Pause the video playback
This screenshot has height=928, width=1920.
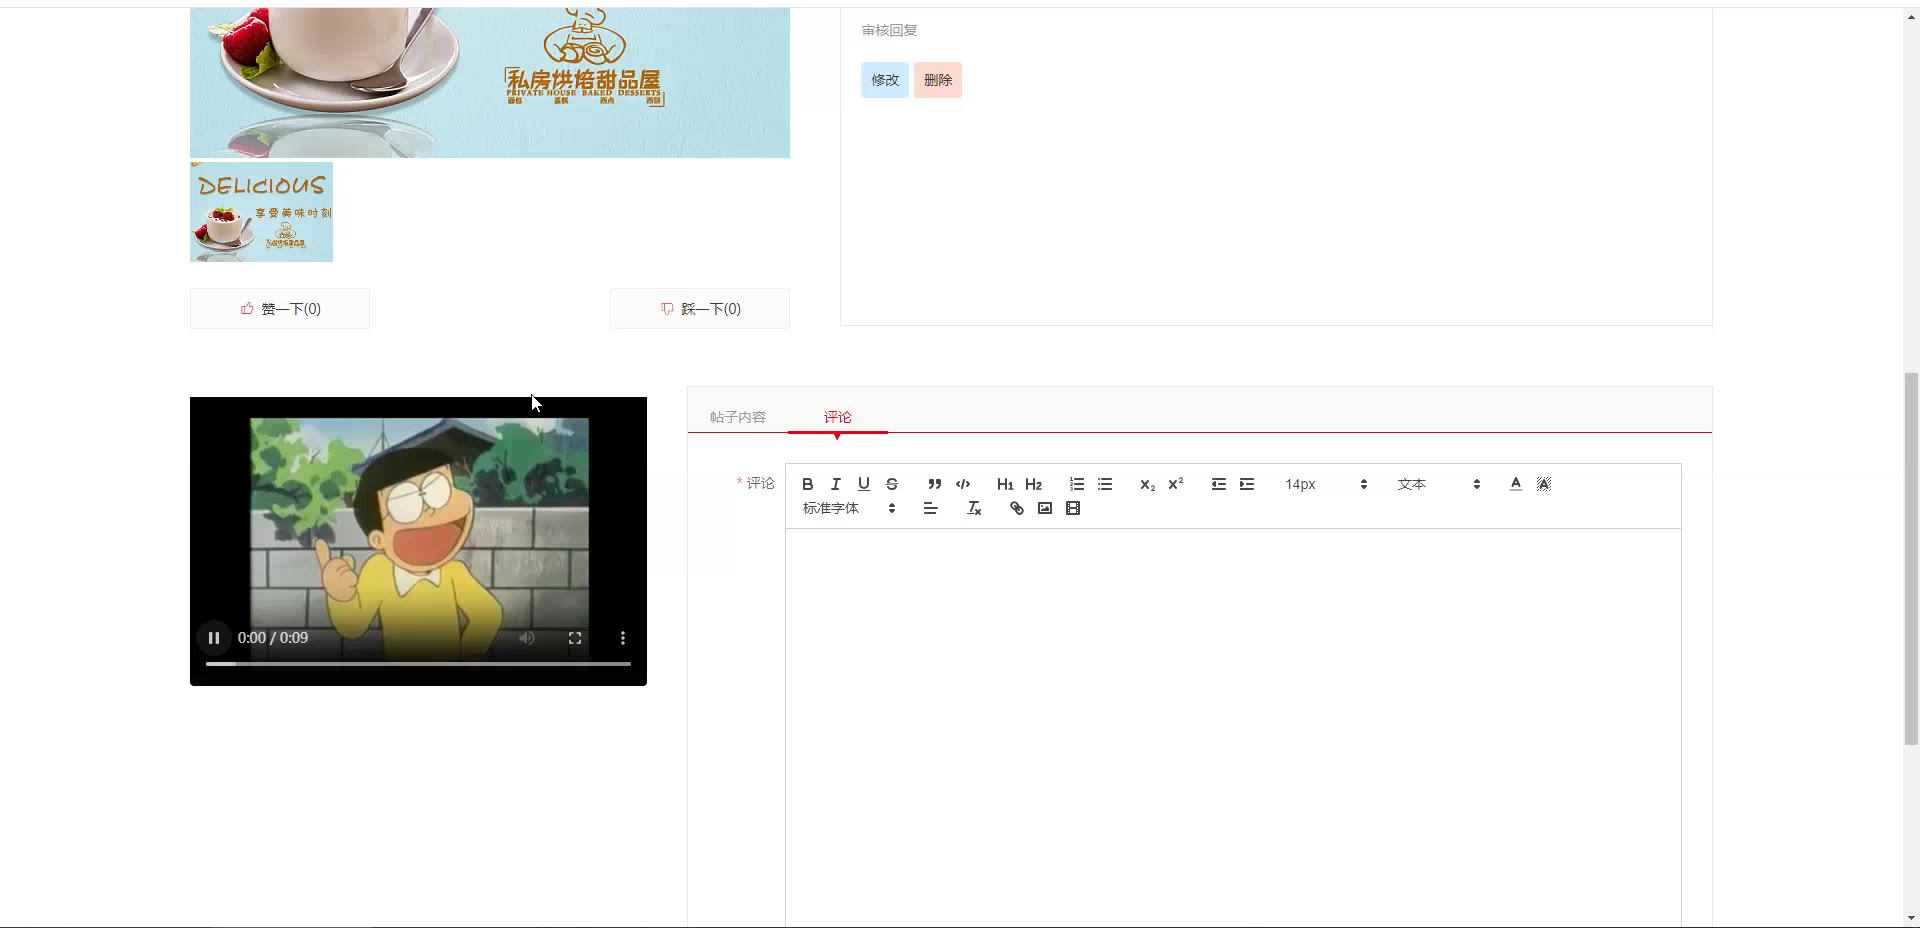tap(213, 638)
